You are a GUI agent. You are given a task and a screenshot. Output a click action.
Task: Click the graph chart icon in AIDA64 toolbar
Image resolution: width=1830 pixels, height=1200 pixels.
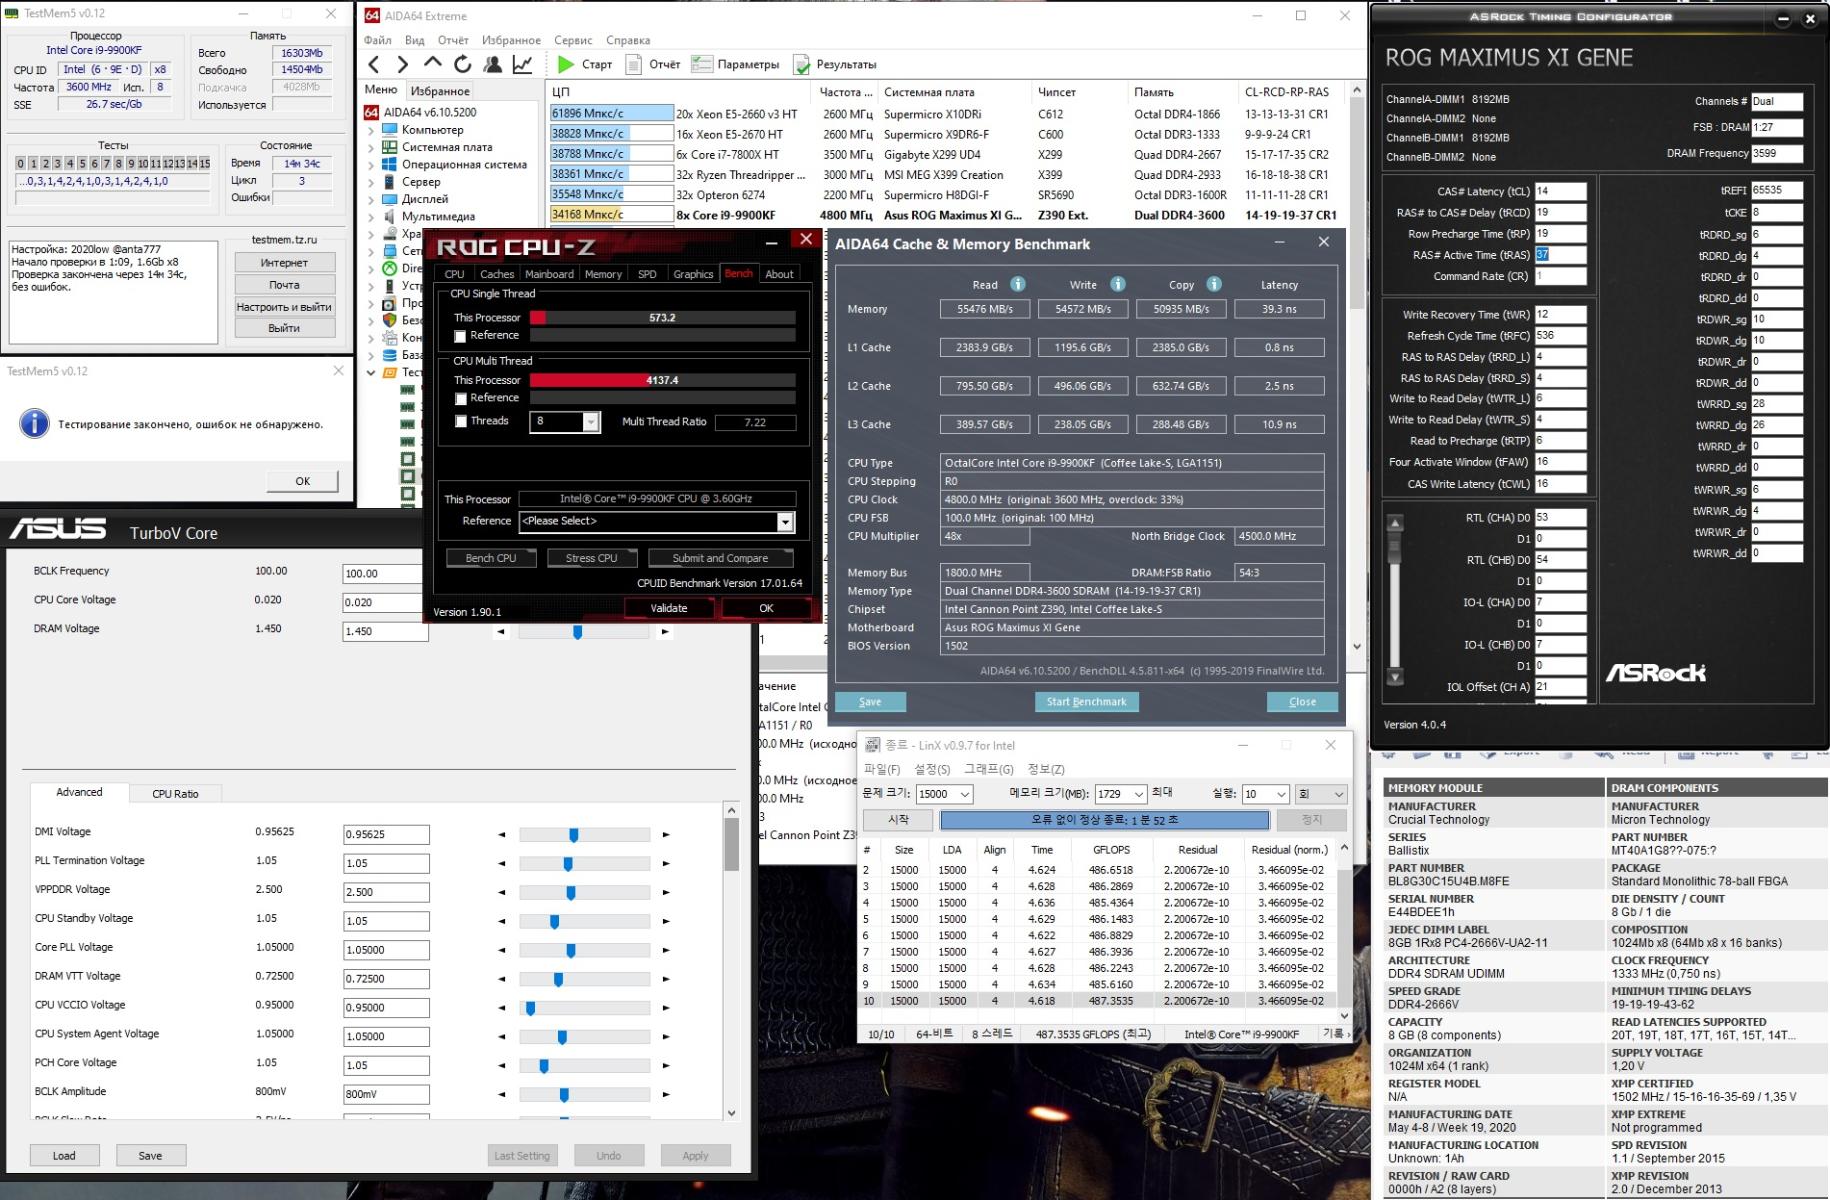(522, 65)
